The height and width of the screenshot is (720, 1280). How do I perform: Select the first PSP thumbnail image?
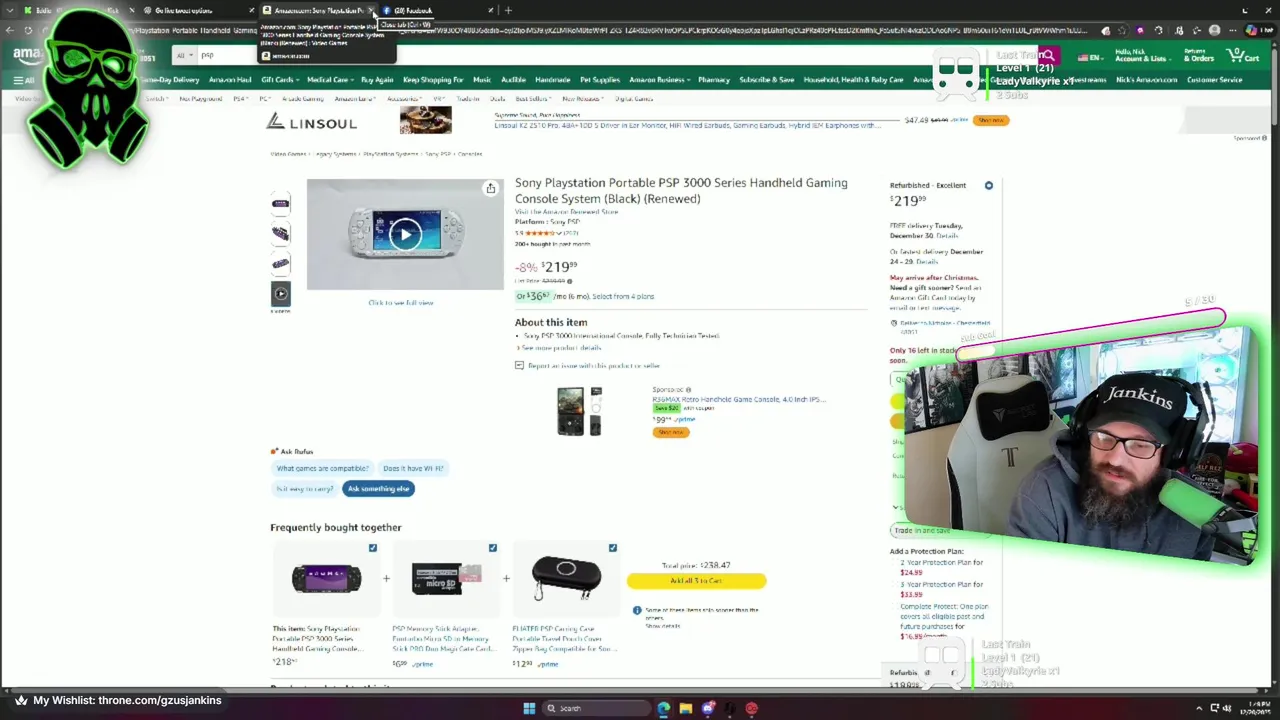pyautogui.click(x=280, y=203)
